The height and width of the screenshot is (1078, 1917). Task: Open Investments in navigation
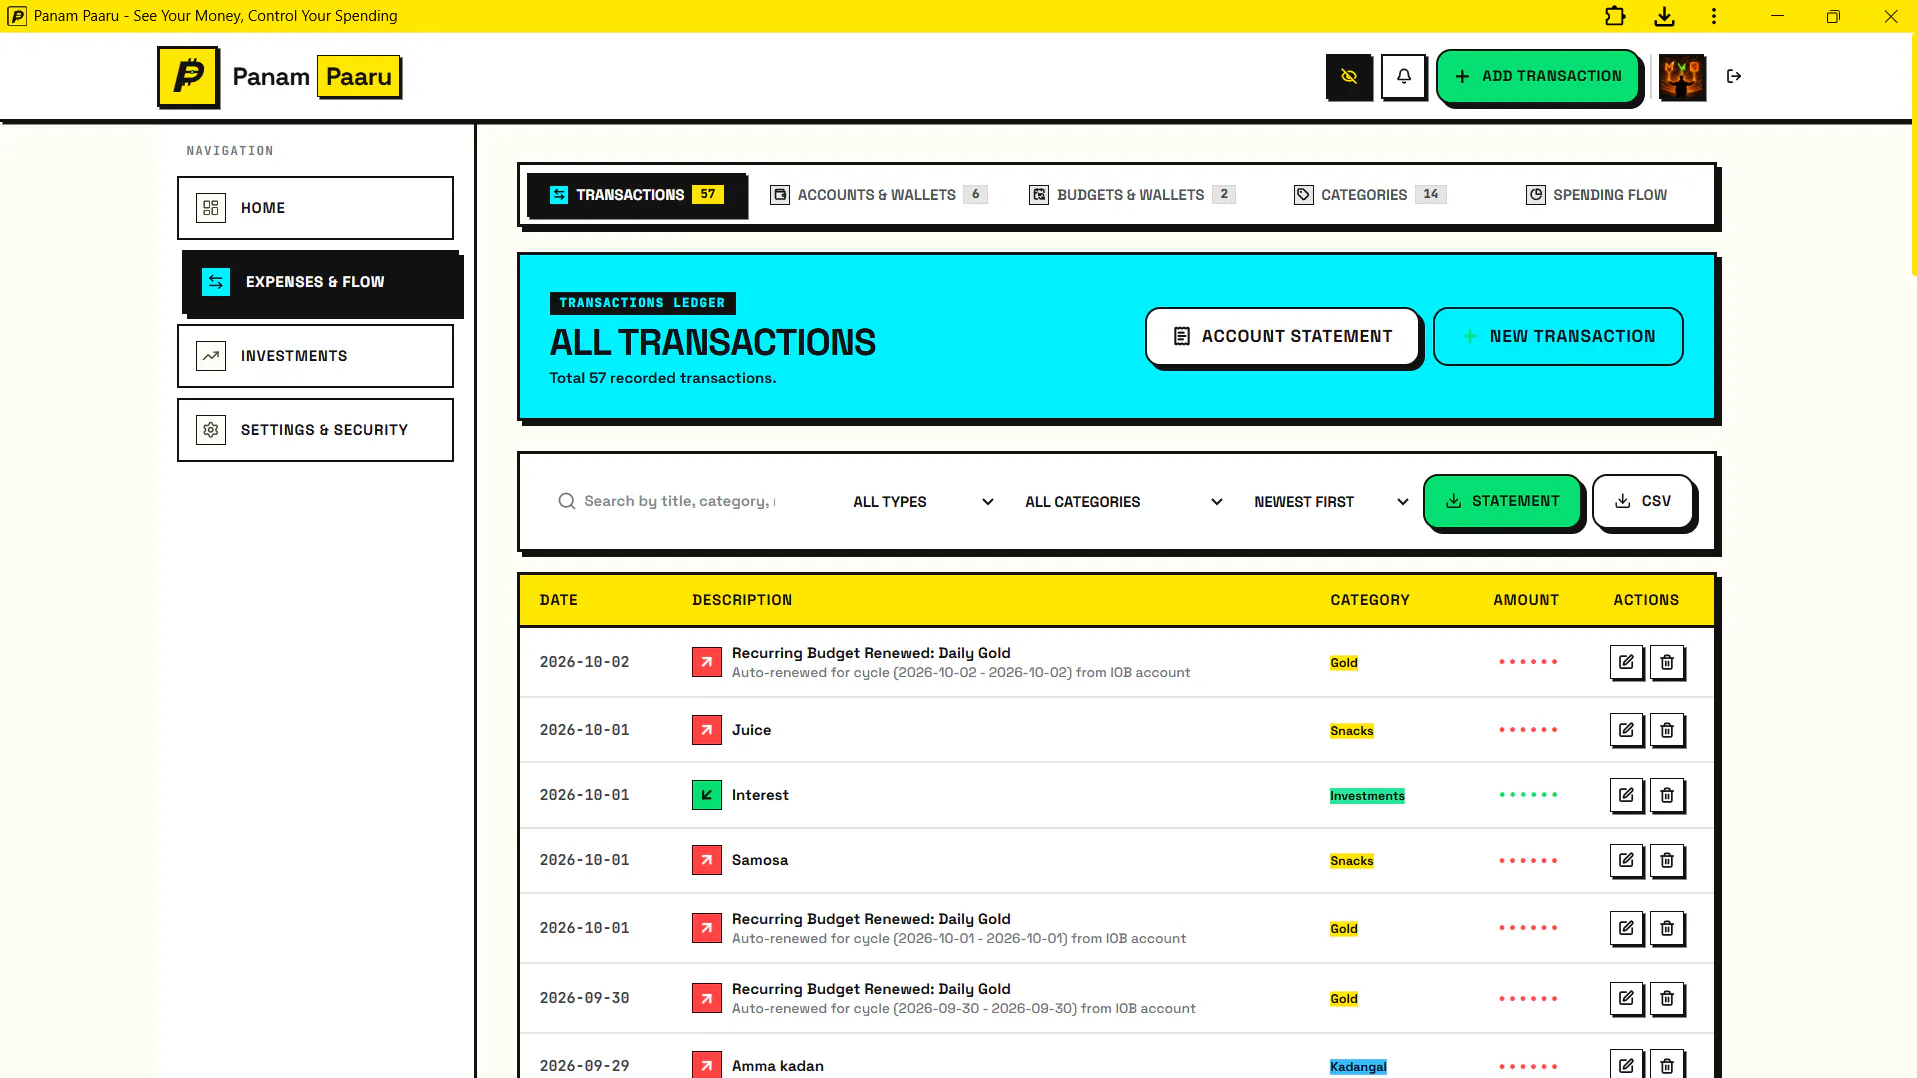[315, 356]
